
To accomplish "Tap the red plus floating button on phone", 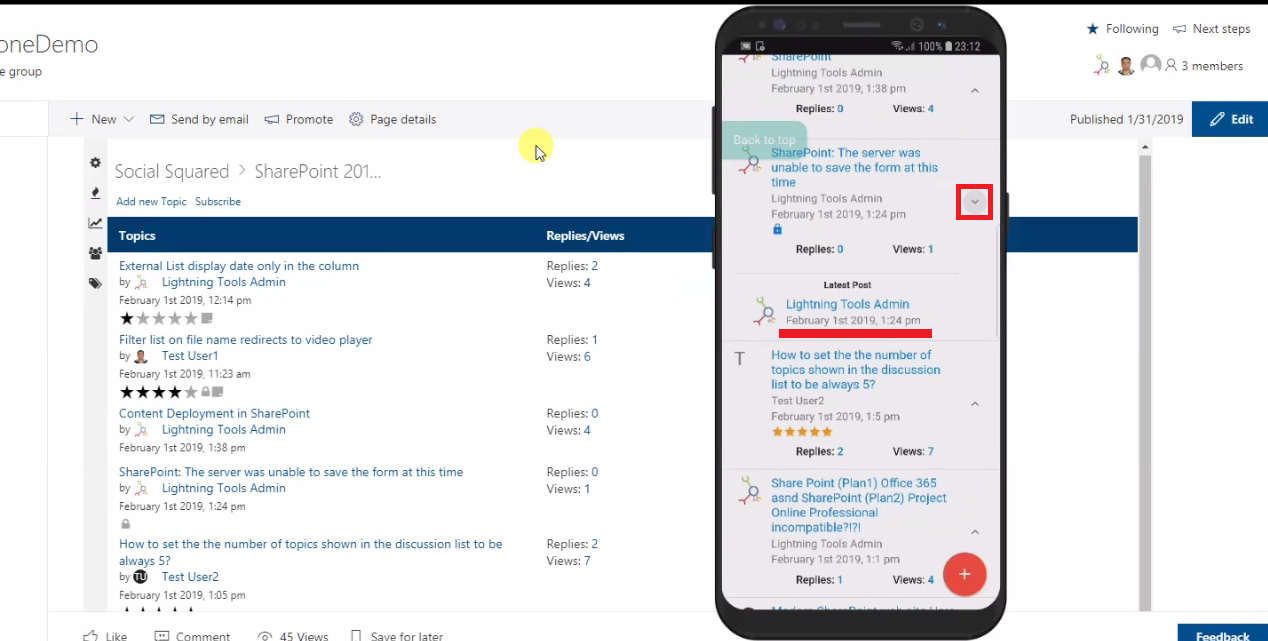I will [965, 574].
